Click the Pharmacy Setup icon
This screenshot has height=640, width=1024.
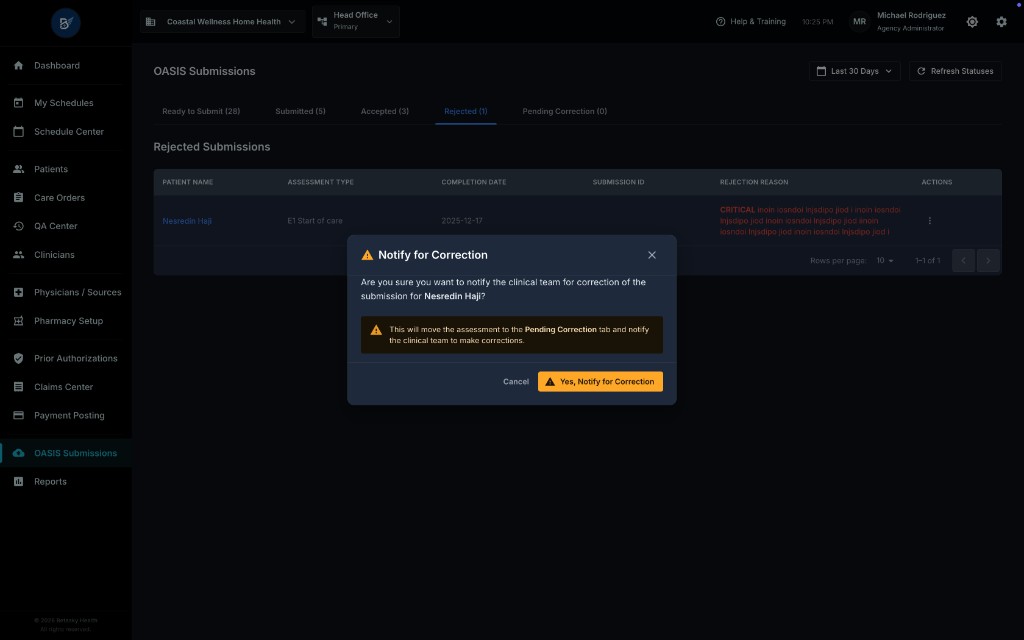point(18,321)
